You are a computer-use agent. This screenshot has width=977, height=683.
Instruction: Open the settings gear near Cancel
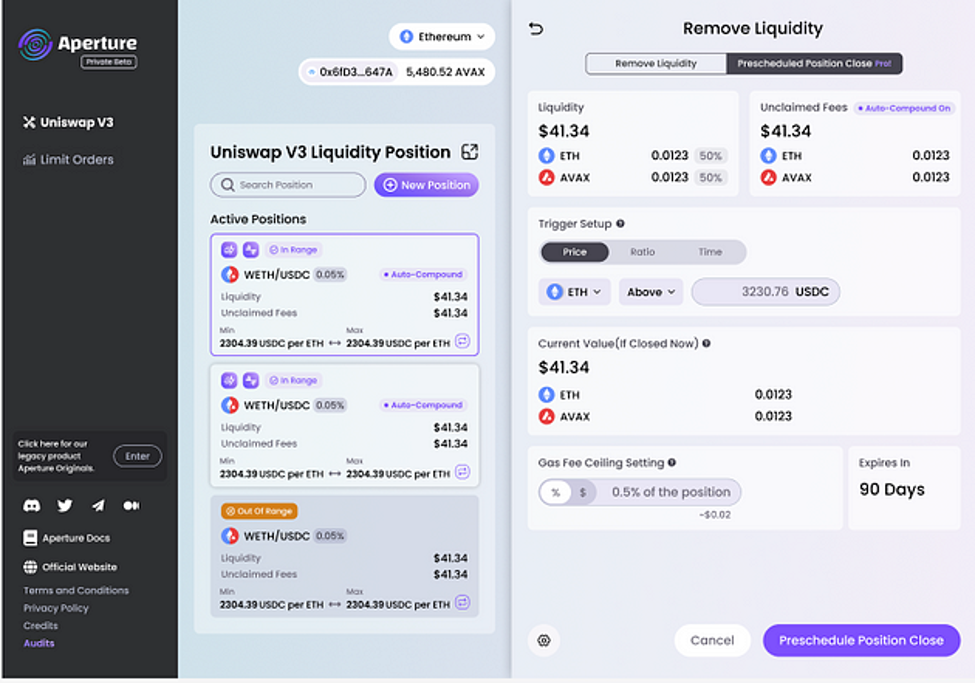(544, 641)
